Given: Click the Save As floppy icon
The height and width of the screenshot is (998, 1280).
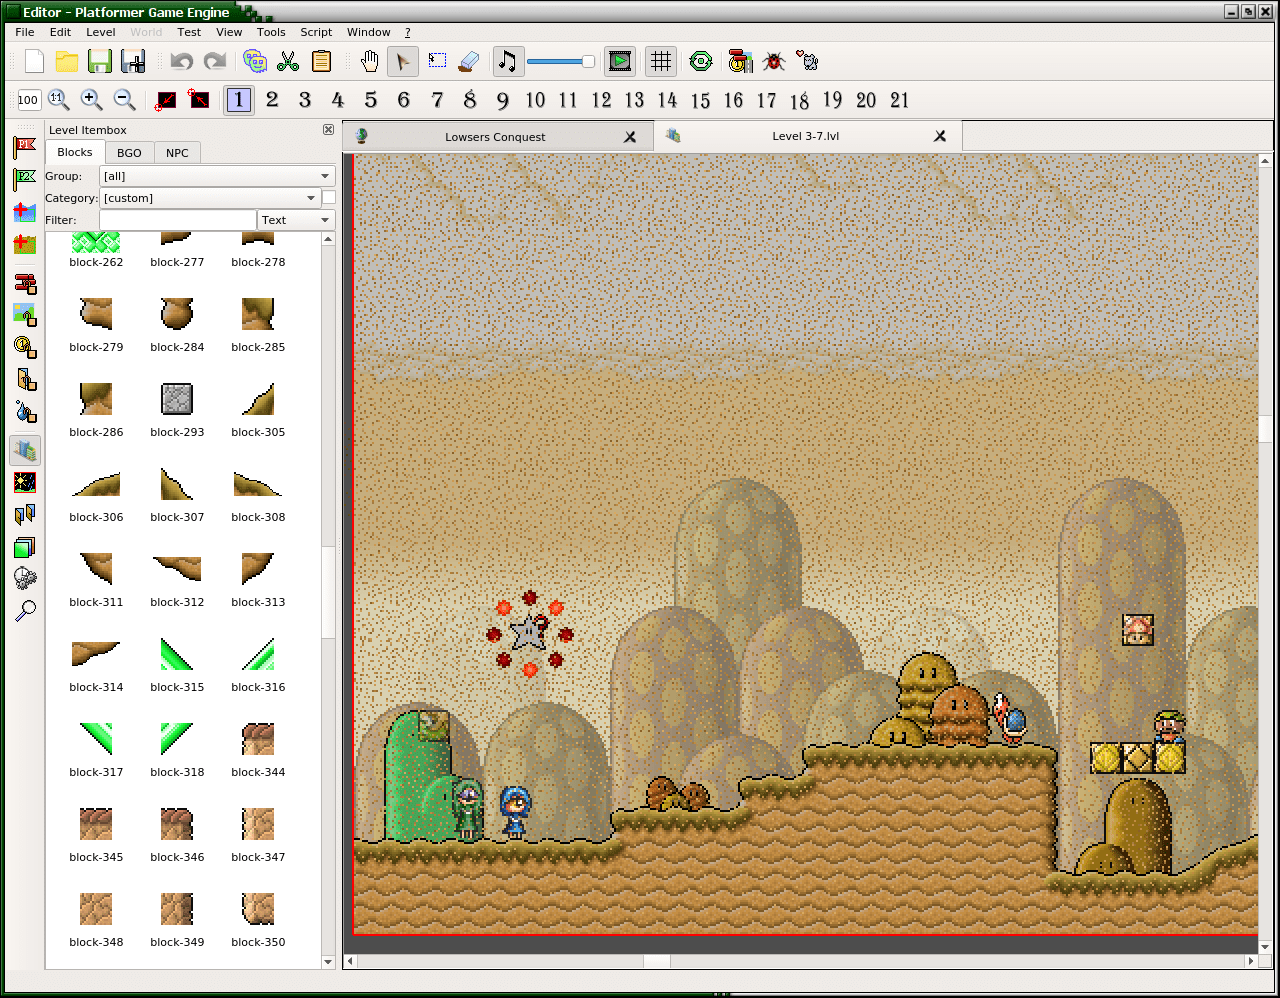Looking at the screenshot, I should point(133,62).
